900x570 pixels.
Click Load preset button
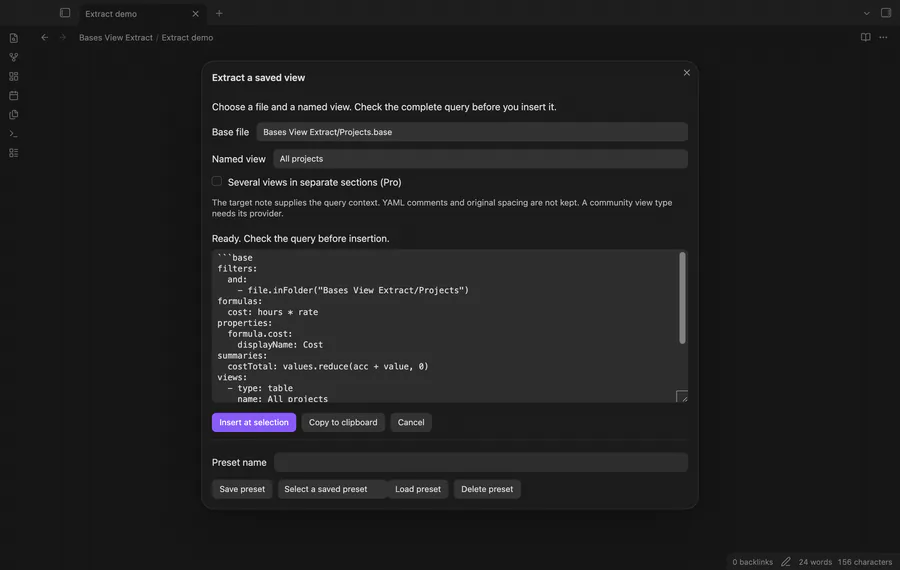coord(418,489)
